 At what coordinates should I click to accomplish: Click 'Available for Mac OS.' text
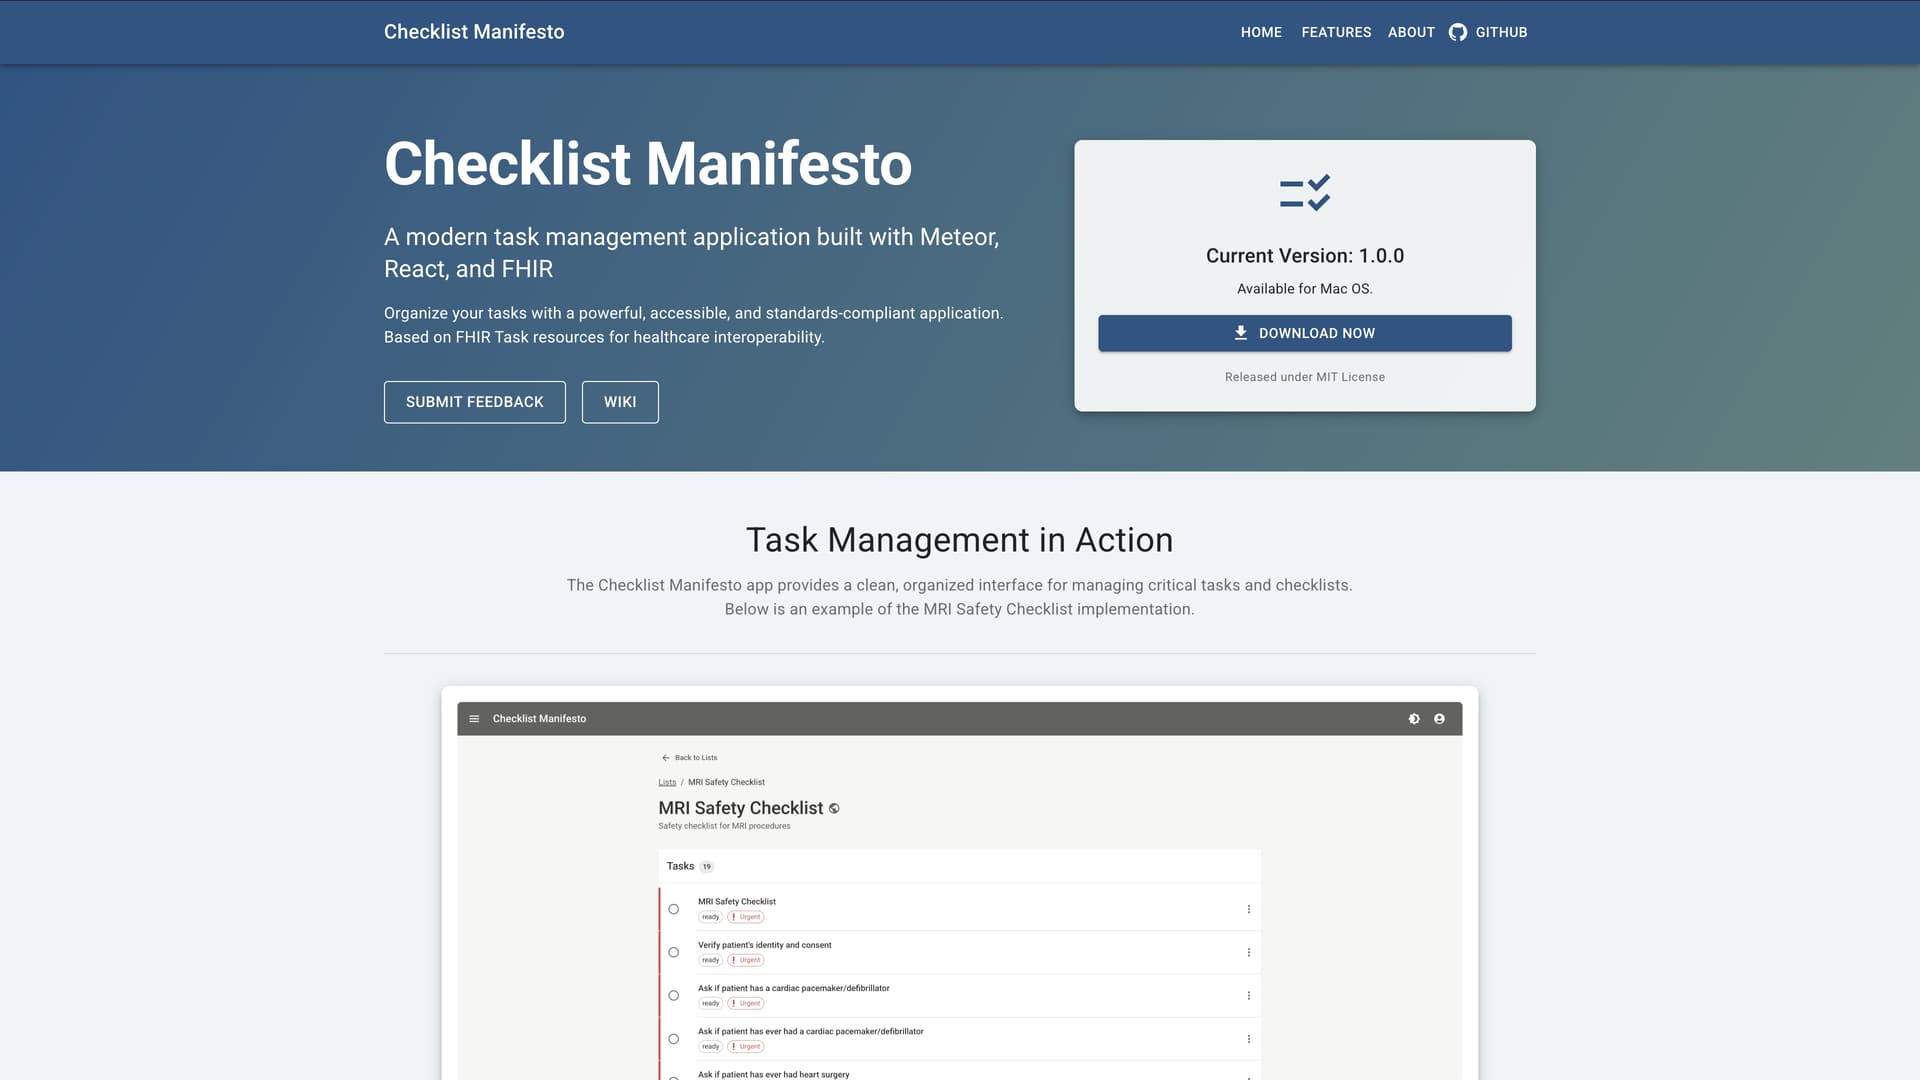[1305, 289]
